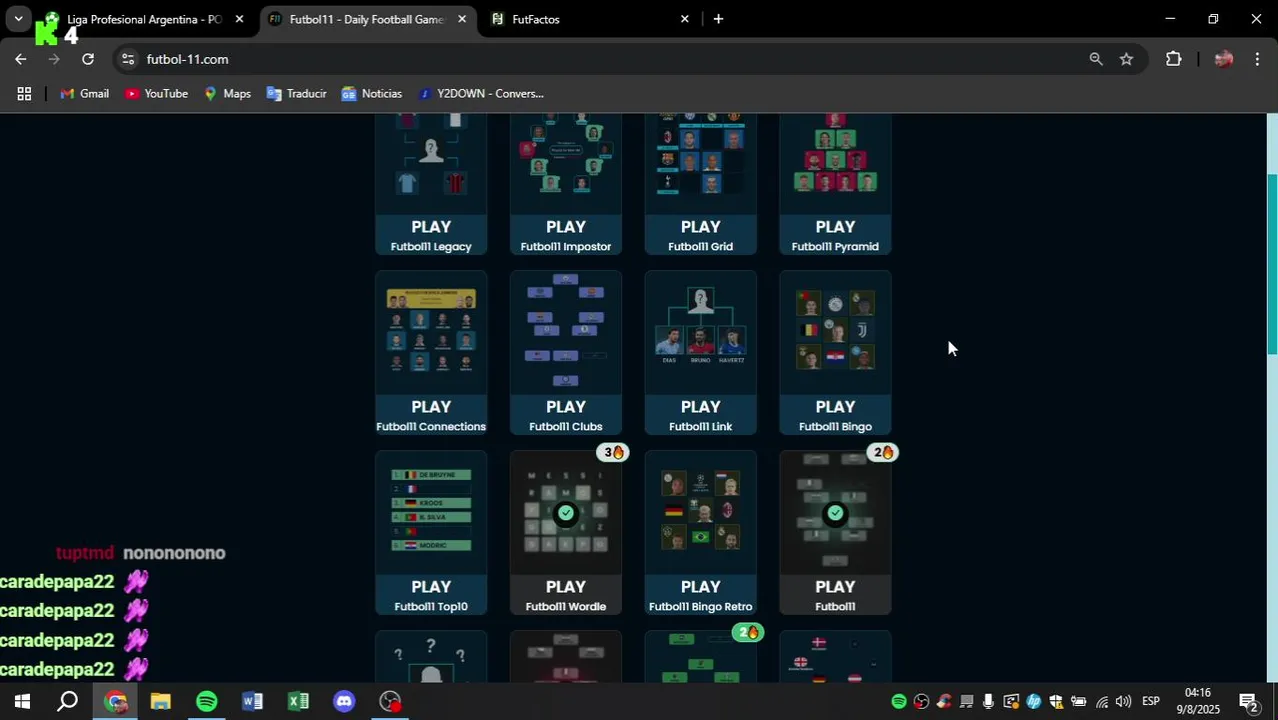Open Futbol11 Pyramid game card
The image size is (1278, 720).
click(835, 184)
